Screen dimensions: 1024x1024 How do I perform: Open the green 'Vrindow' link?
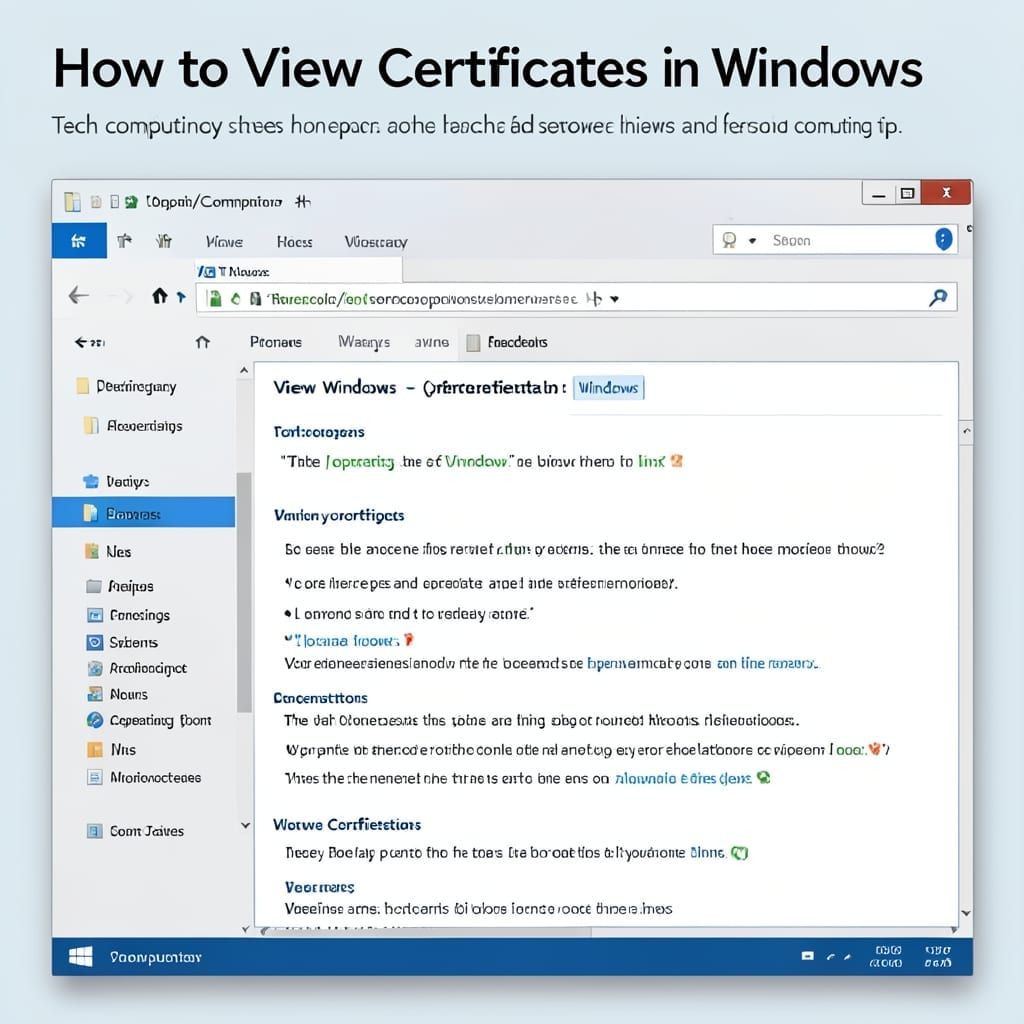pos(477,462)
